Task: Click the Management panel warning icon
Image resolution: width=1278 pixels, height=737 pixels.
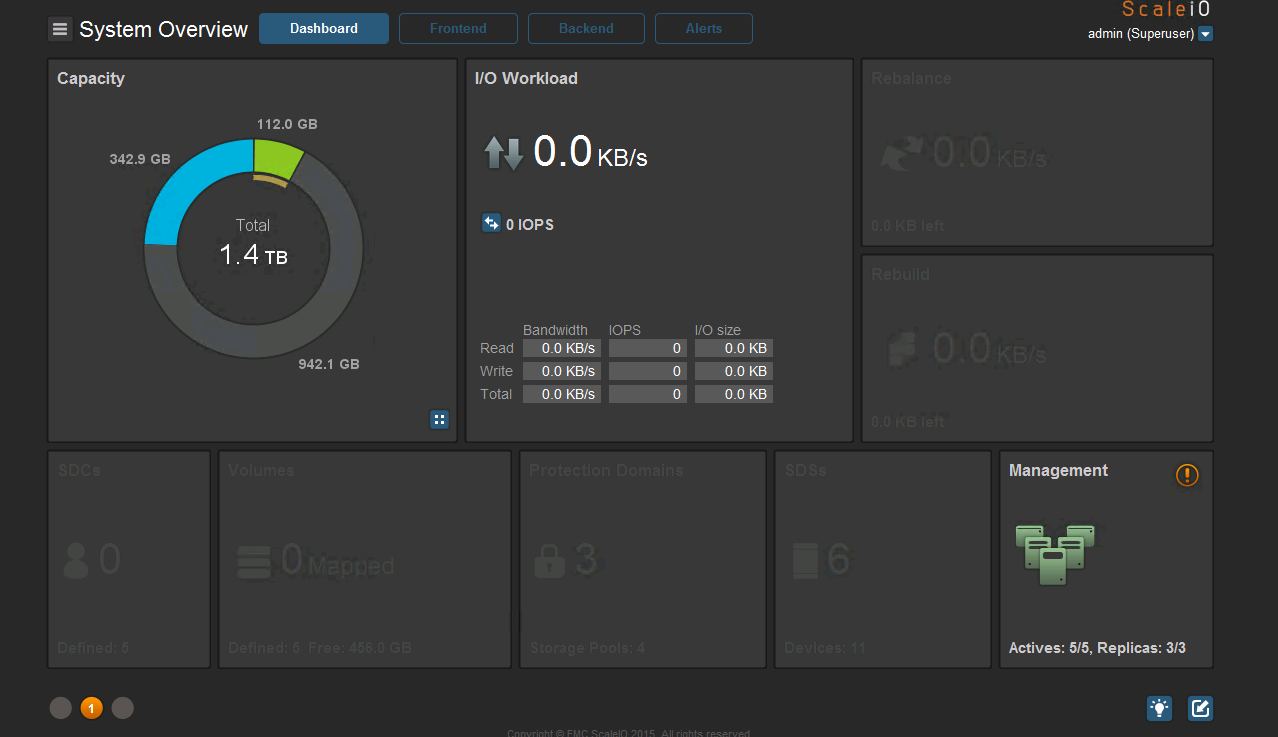Action: pyautogui.click(x=1187, y=475)
